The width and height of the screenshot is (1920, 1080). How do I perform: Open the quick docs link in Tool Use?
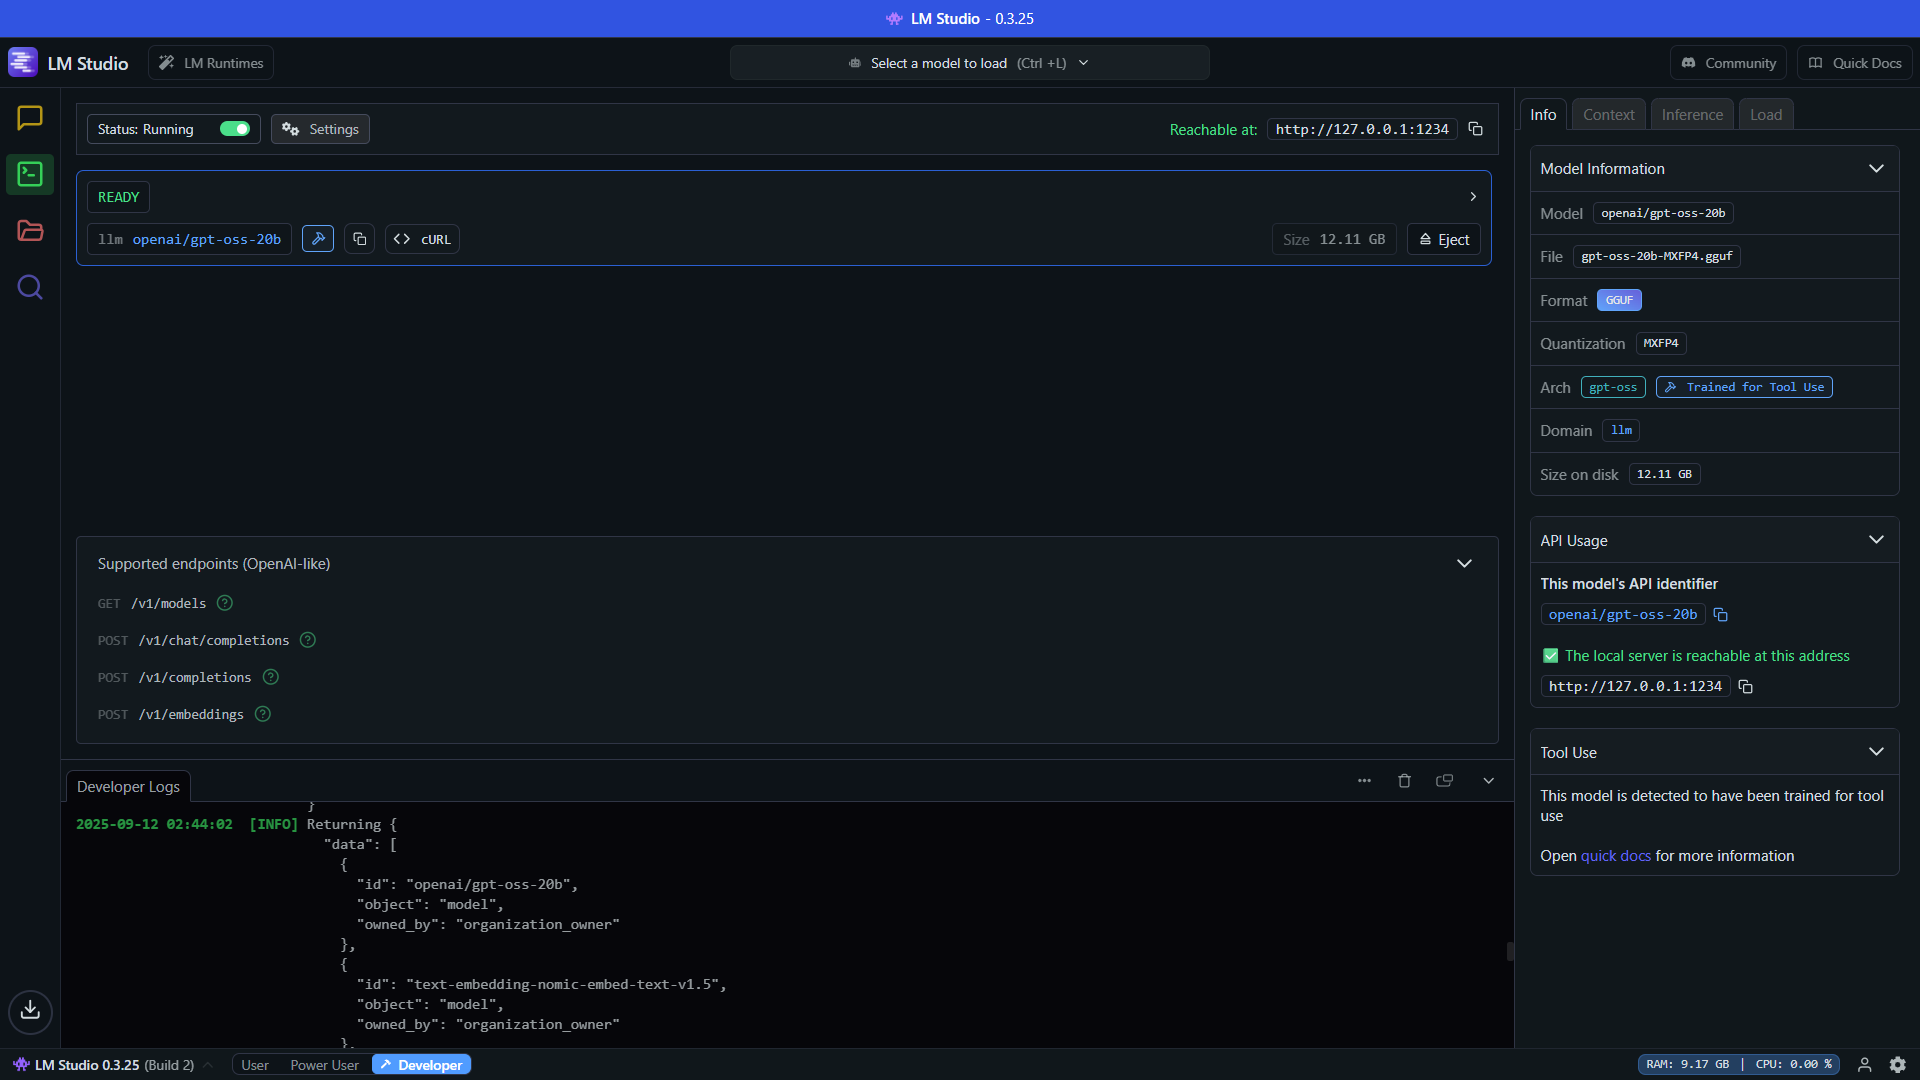point(1615,856)
